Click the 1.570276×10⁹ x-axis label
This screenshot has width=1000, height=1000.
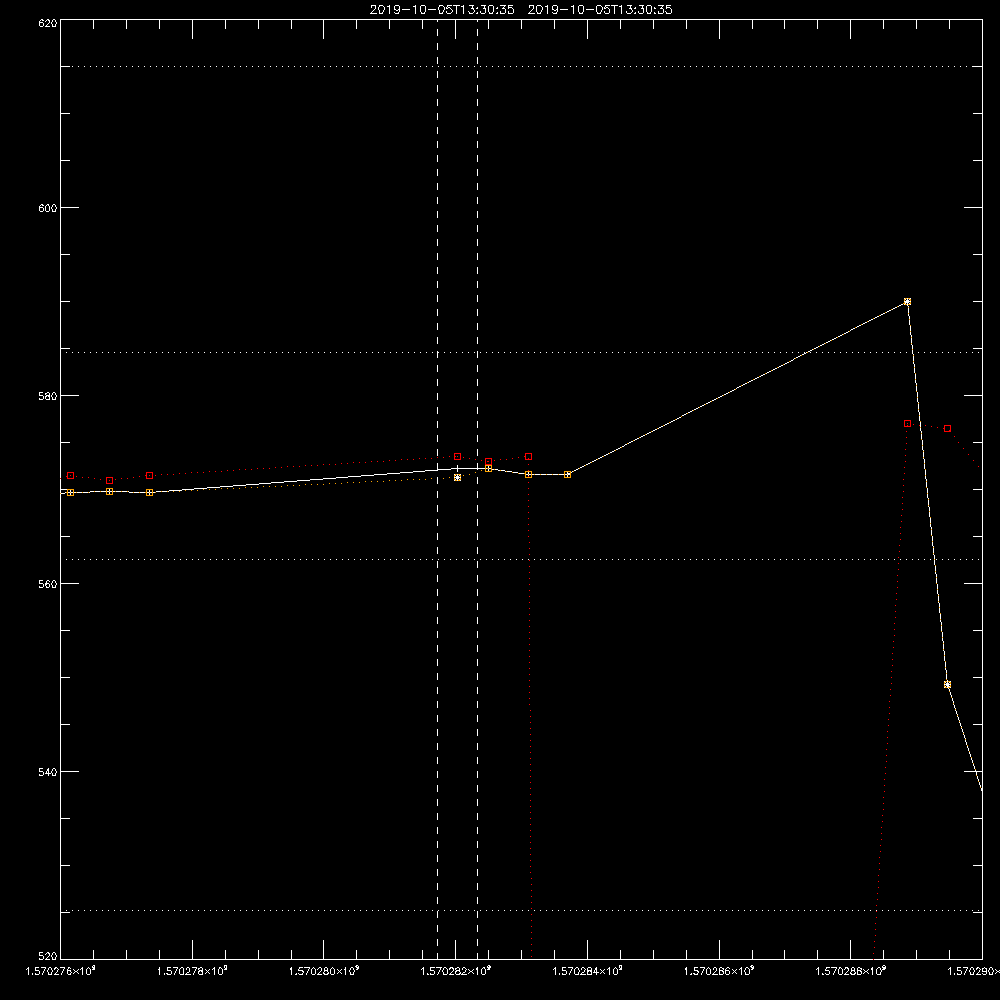(x=61, y=971)
